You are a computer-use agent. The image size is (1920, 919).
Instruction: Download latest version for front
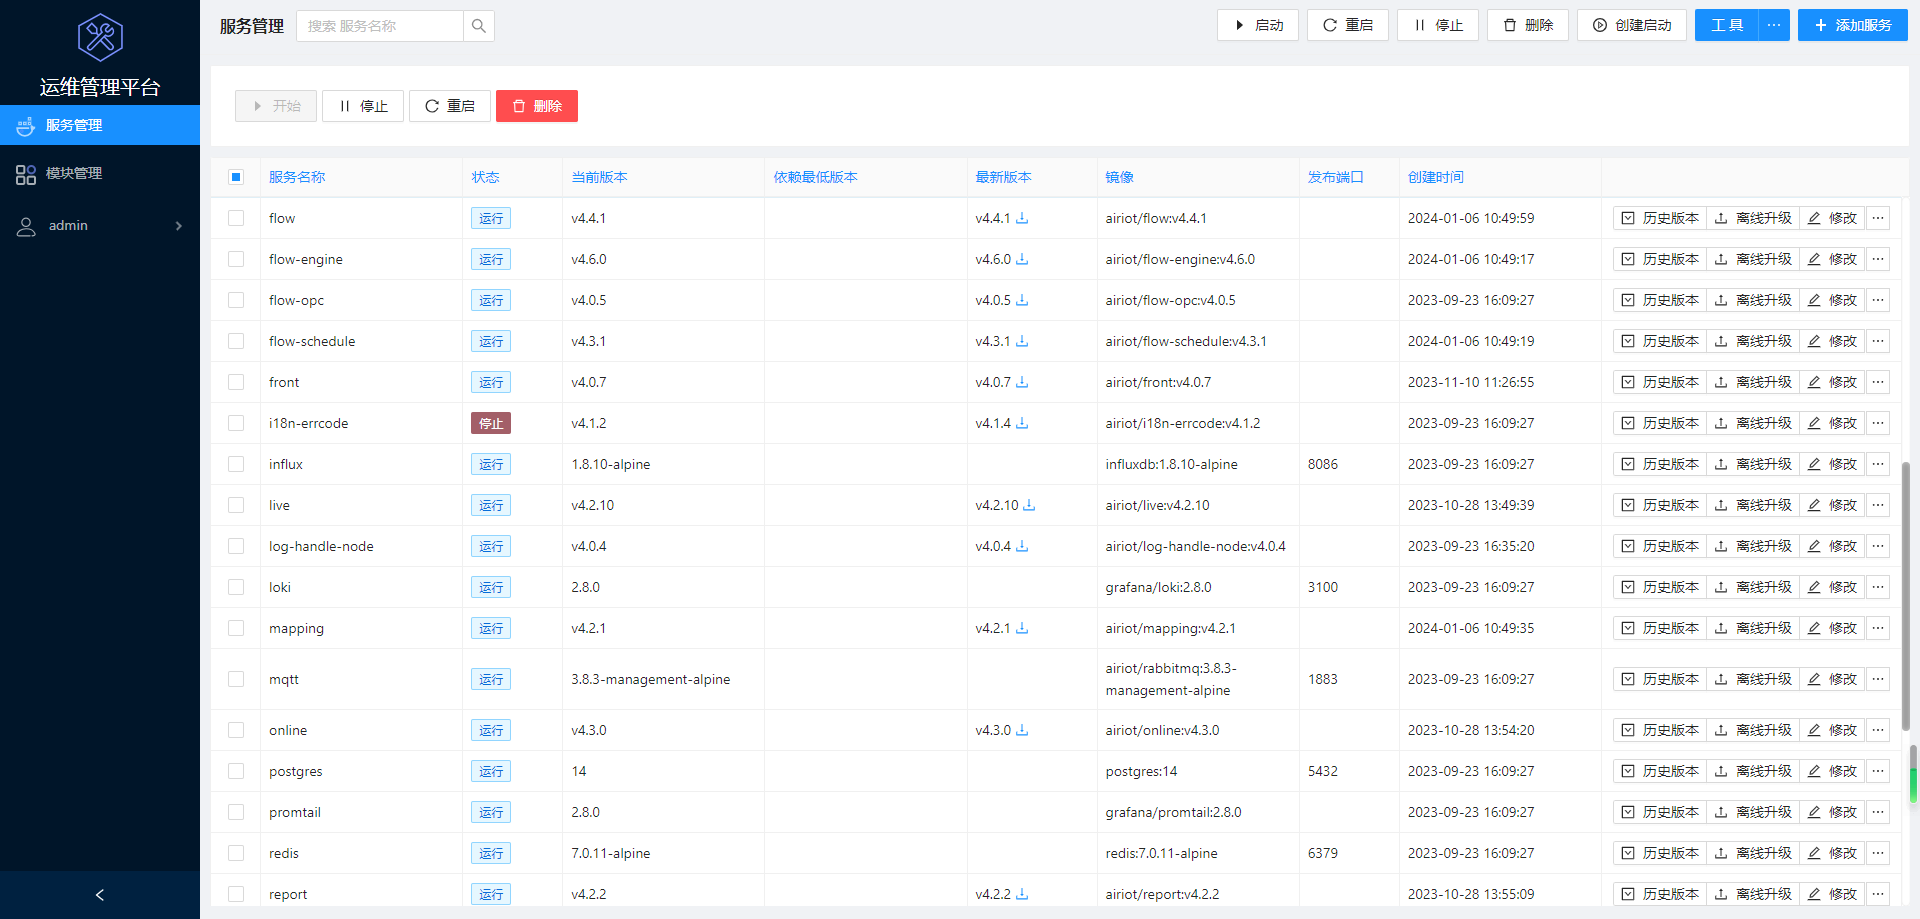point(1022,382)
